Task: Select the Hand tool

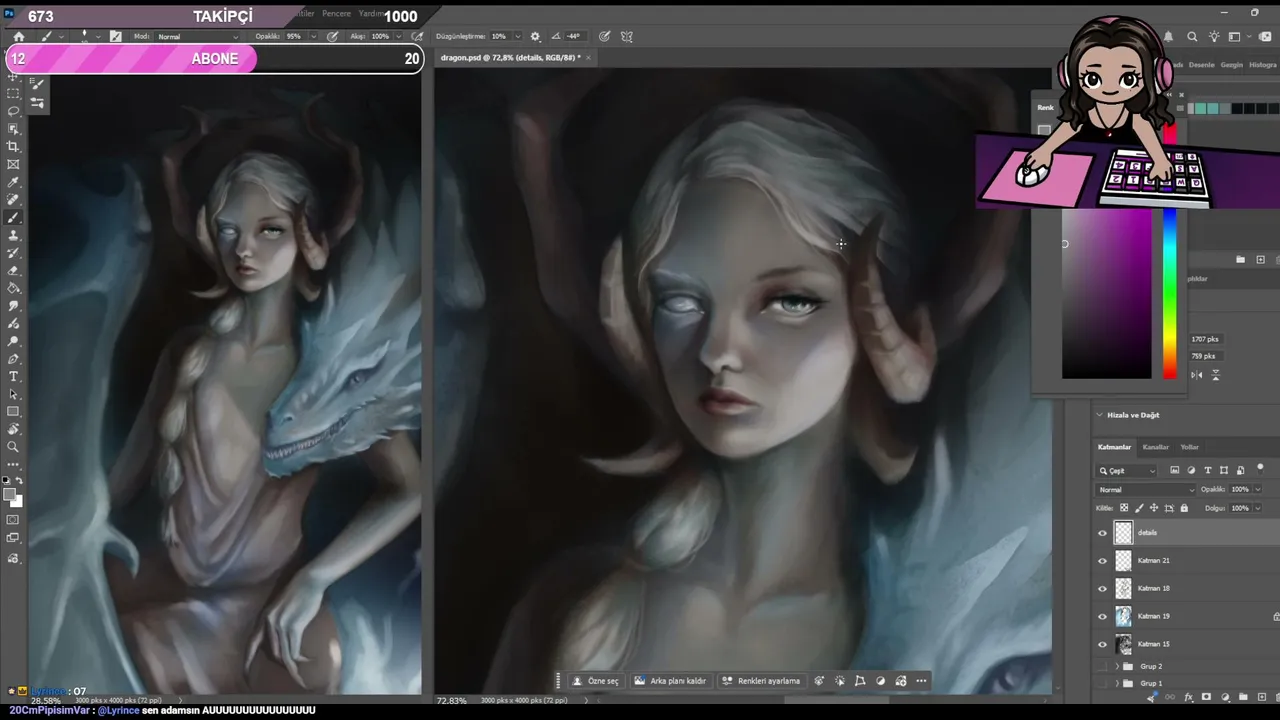Action: point(13,429)
